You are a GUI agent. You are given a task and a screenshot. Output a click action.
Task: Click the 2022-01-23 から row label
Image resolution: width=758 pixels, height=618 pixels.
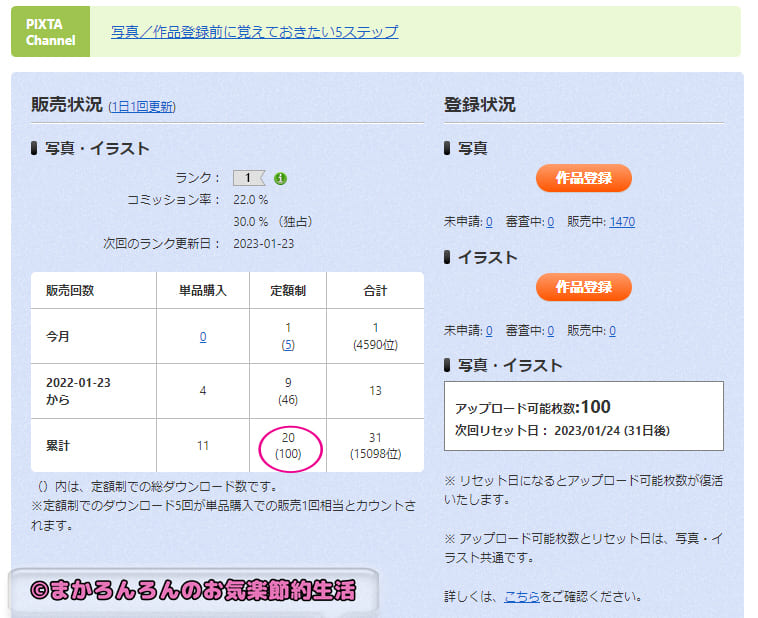[x=78, y=391]
